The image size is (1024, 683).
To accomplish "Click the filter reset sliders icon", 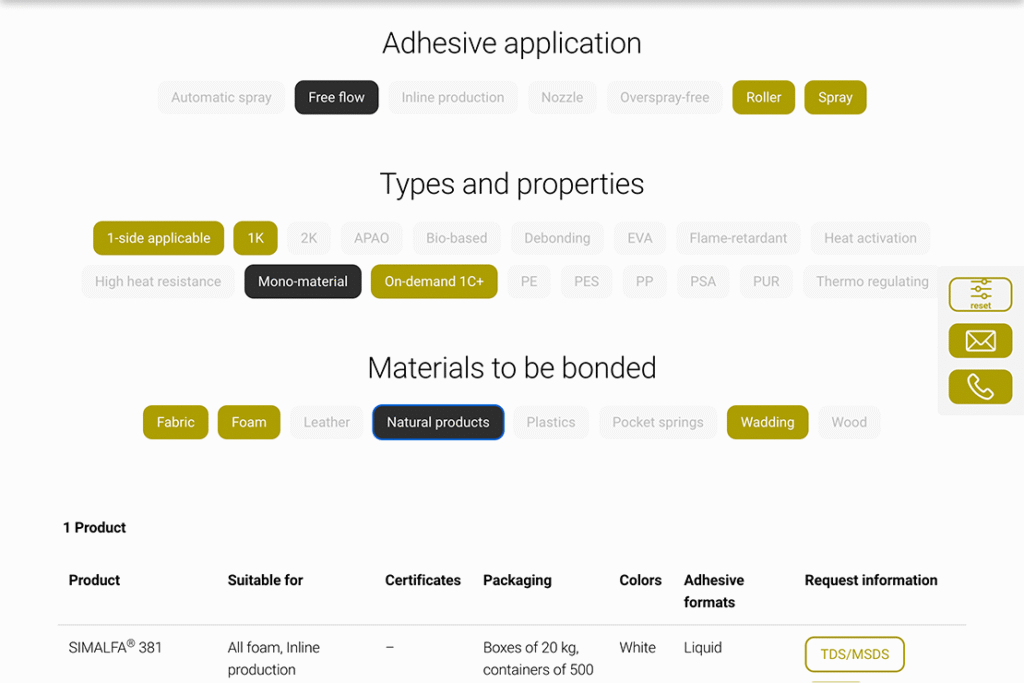I will (980, 294).
